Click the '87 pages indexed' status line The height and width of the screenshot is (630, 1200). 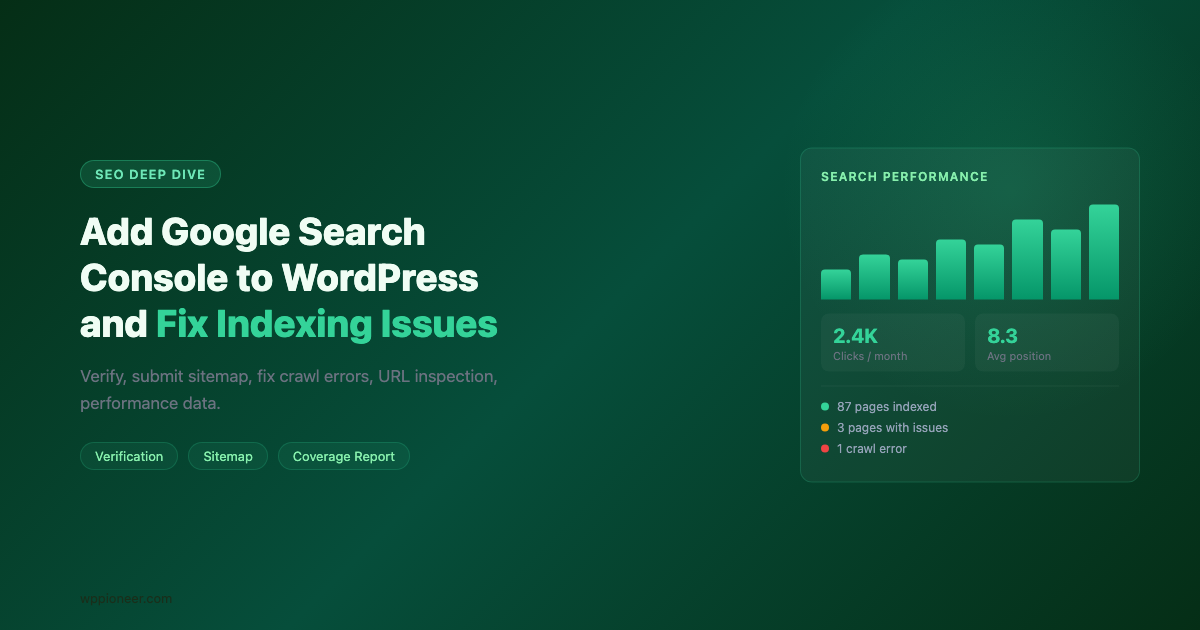[x=887, y=407]
